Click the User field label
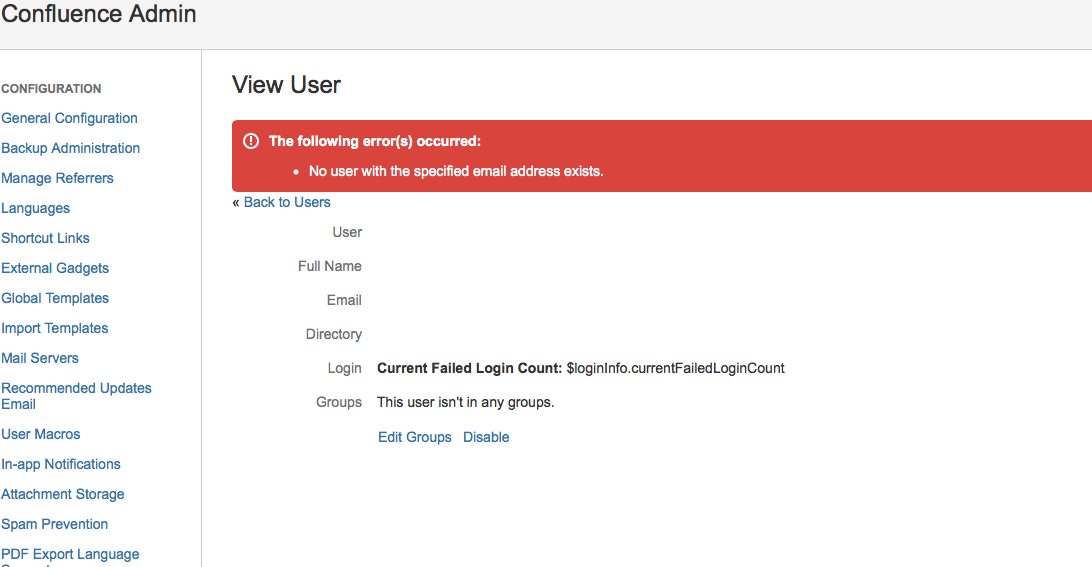 coord(347,232)
